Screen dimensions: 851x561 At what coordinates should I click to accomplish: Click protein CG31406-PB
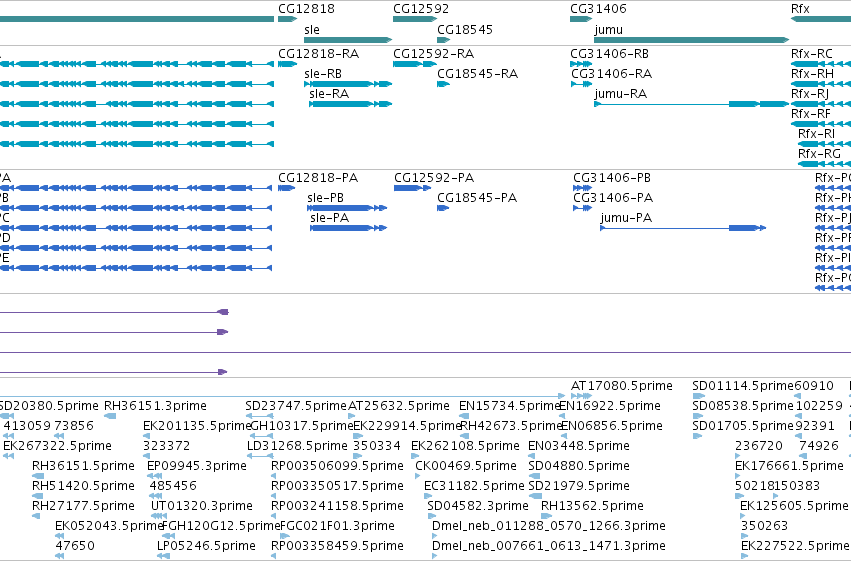612,178
